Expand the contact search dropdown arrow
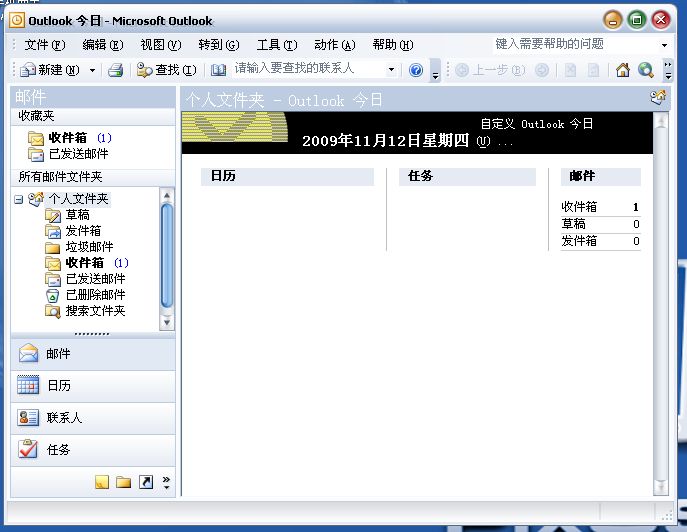The height and width of the screenshot is (532, 687). point(392,69)
